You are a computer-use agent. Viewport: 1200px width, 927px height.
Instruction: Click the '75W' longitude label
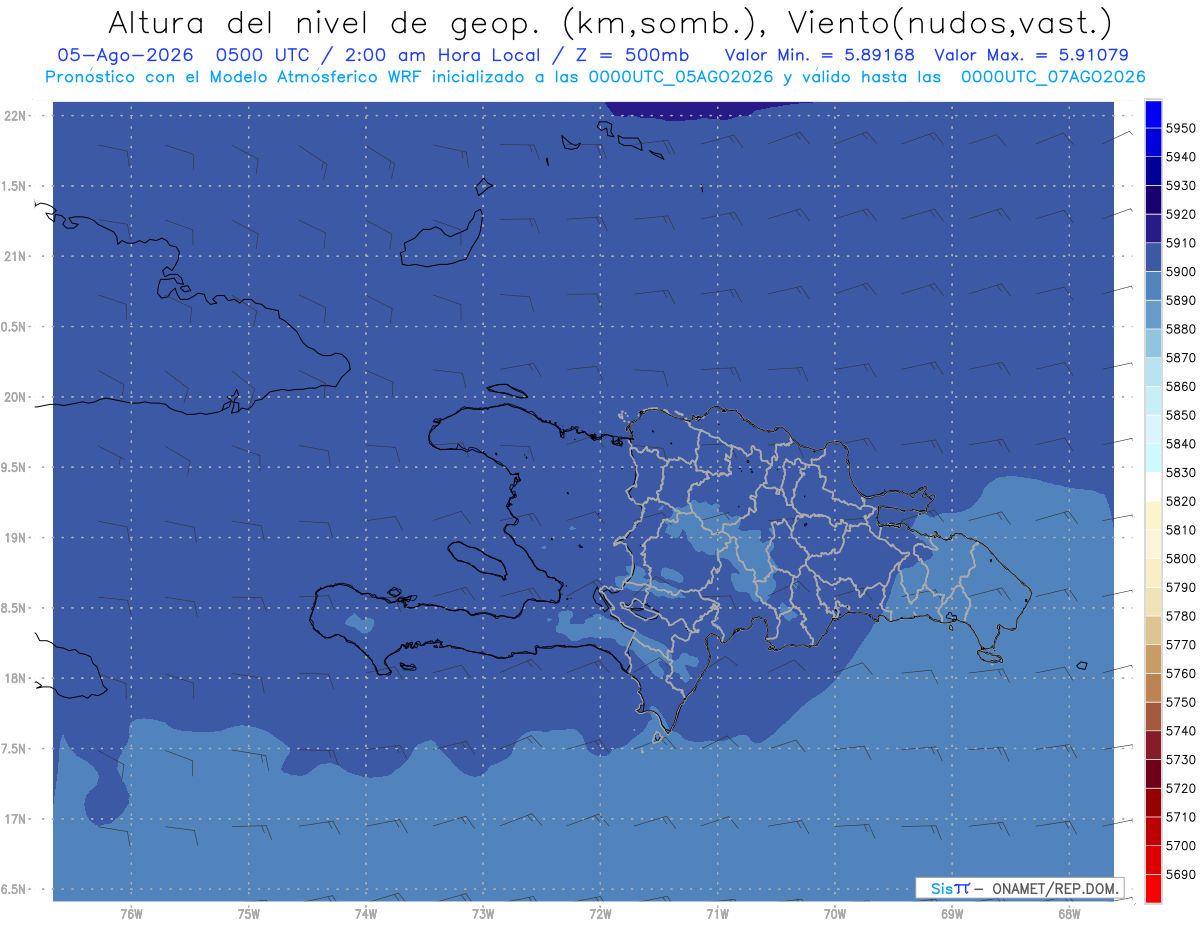click(249, 913)
